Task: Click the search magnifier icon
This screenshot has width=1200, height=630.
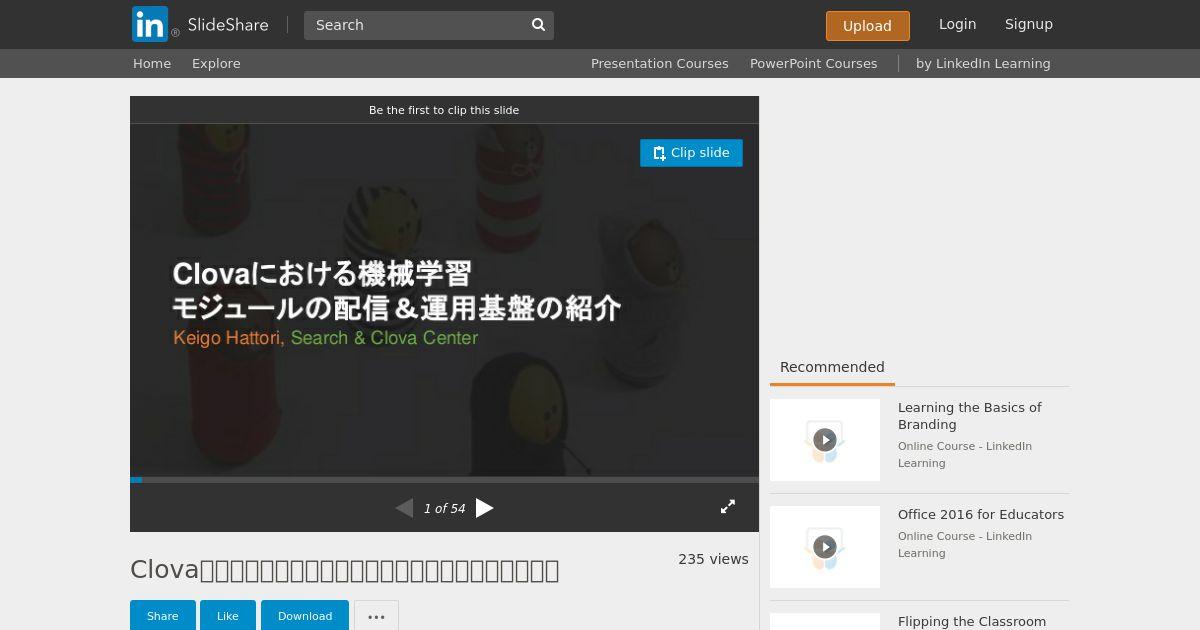Action: 538,25
